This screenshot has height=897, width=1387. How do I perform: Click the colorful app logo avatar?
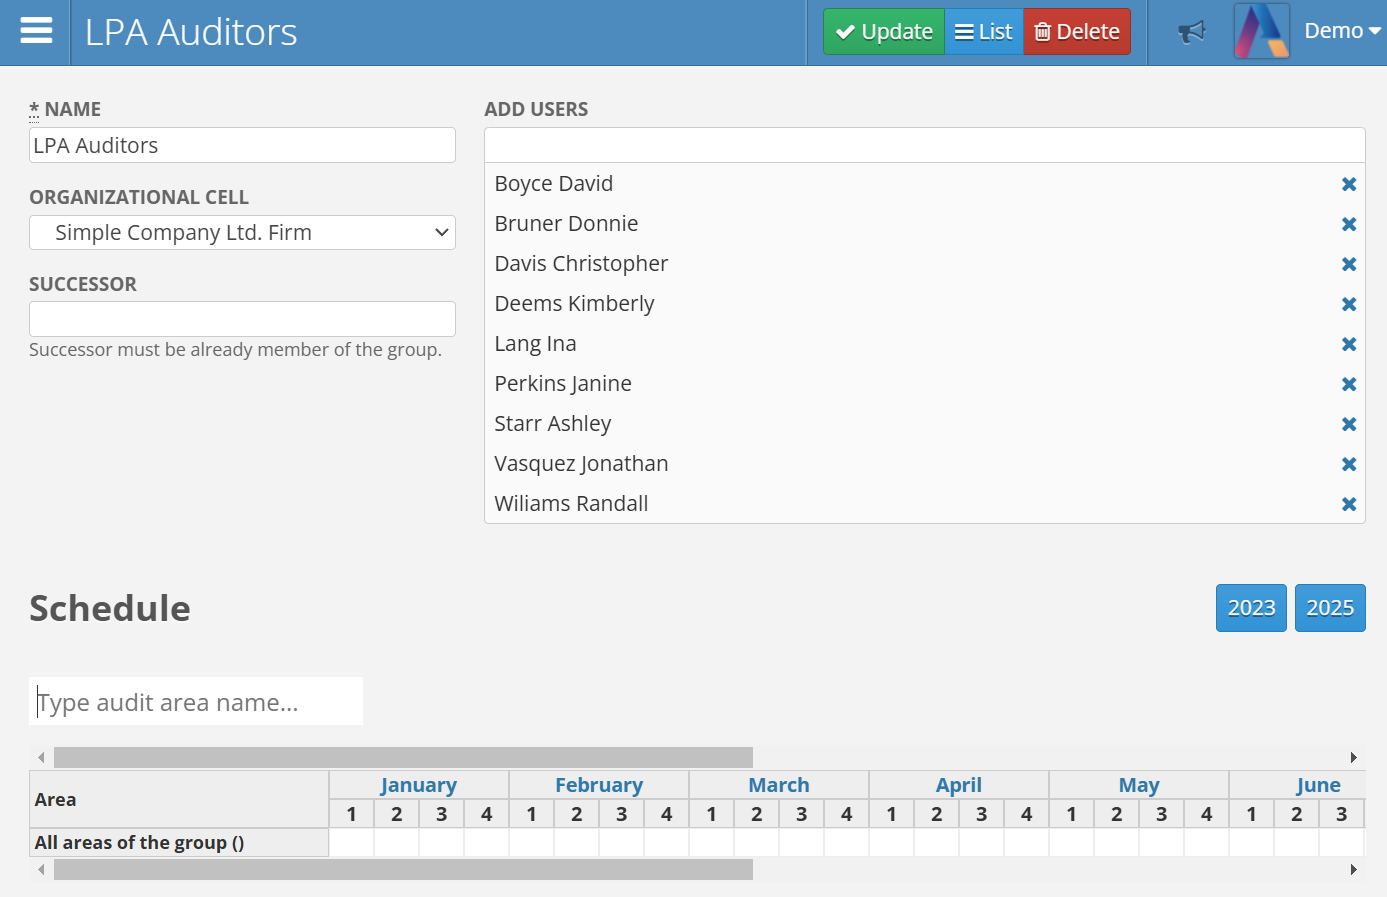click(1261, 32)
